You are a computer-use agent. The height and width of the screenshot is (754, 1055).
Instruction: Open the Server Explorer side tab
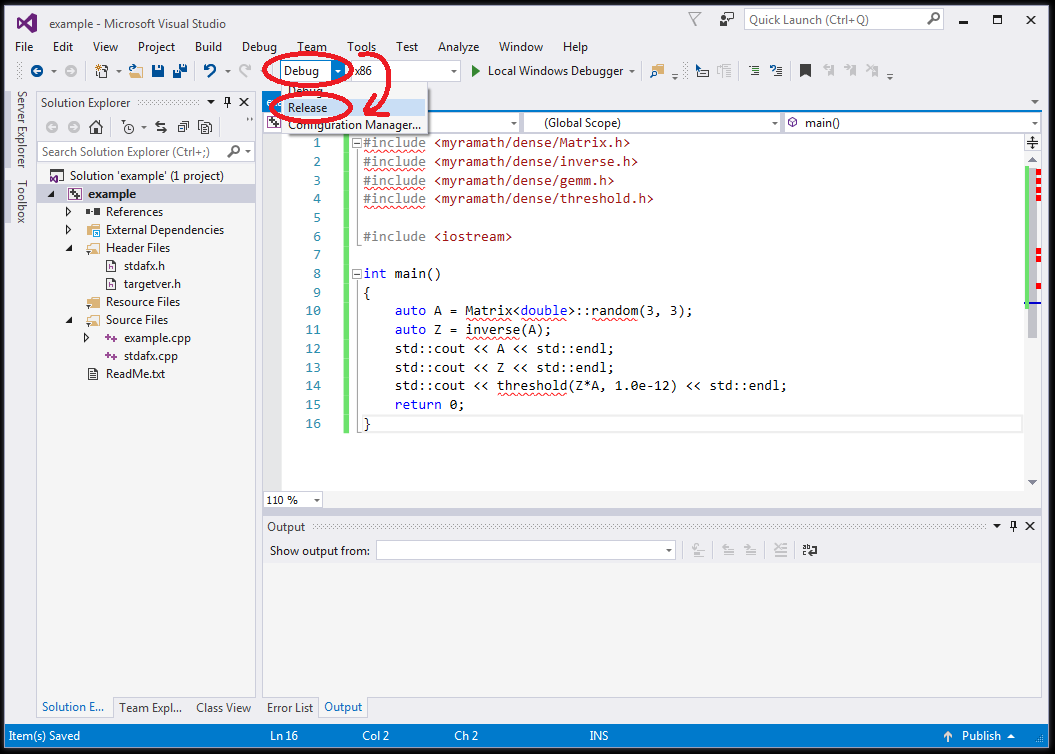pyautogui.click(x=22, y=129)
